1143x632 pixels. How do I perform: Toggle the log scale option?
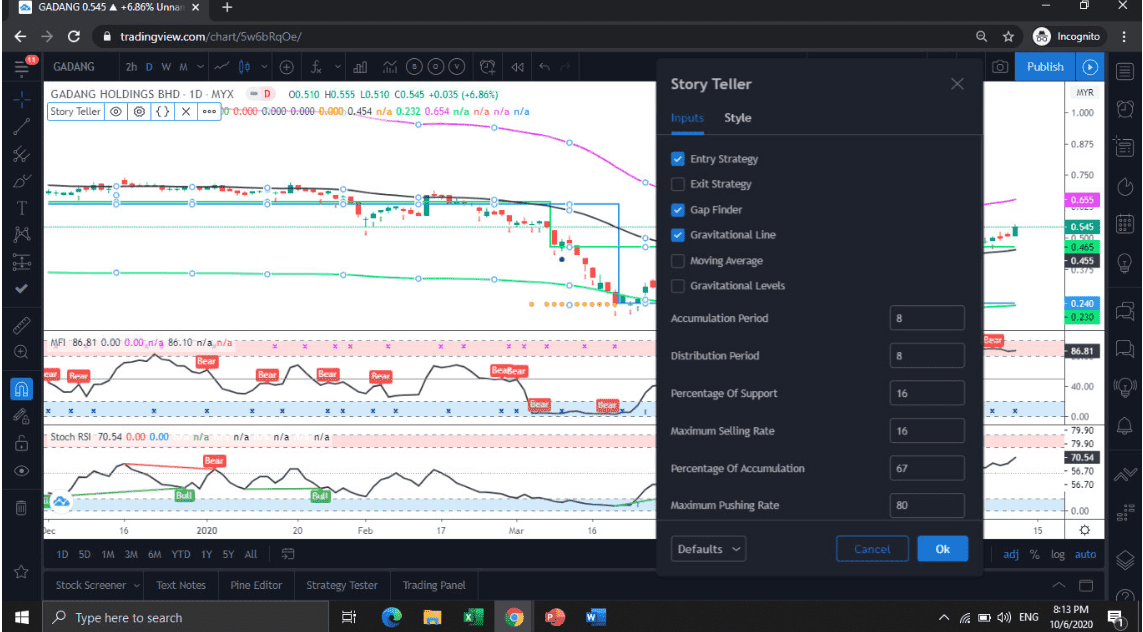pyautogui.click(x=1058, y=555)
